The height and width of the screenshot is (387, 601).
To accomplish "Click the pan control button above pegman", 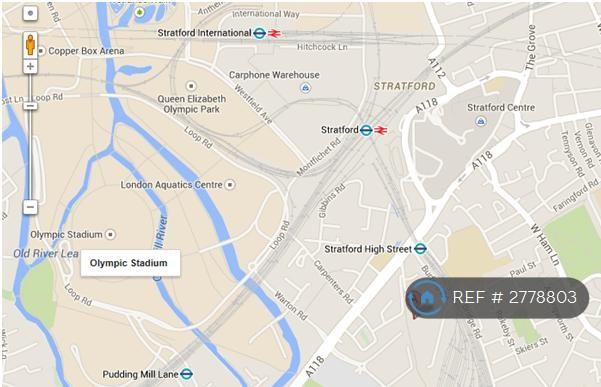I will 30,13.
